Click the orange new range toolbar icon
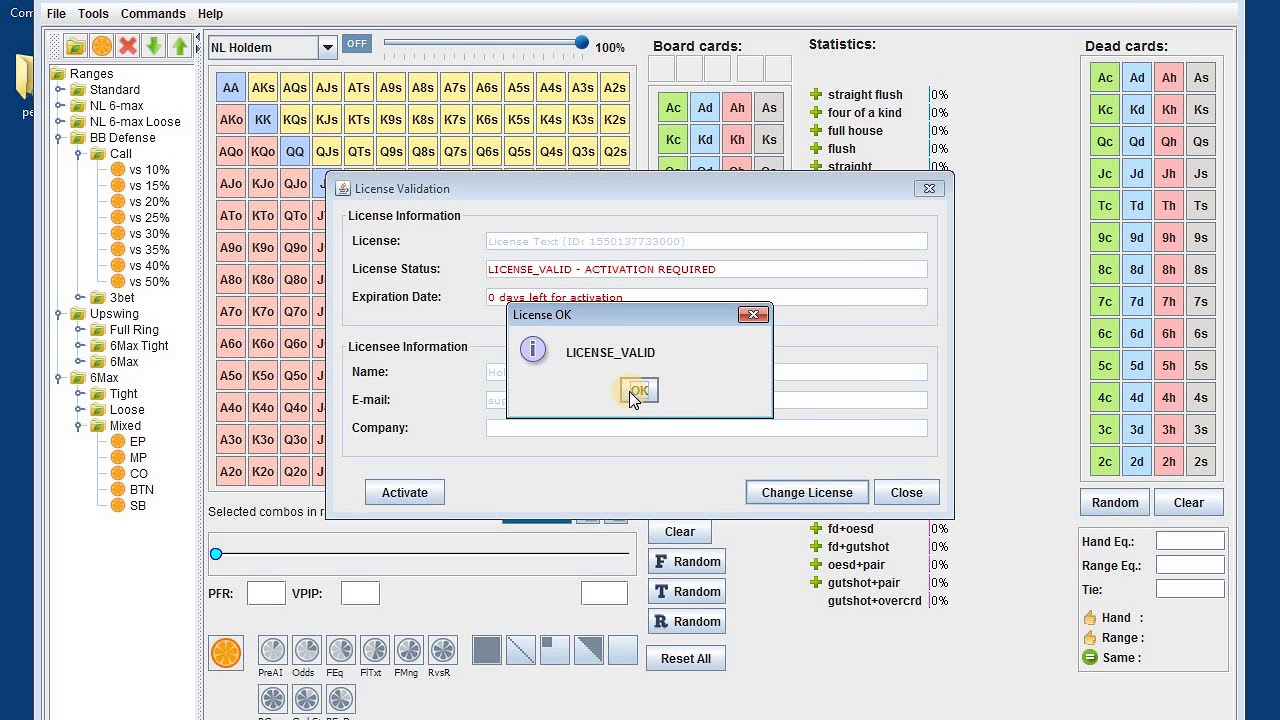1280x720 pixels. point(102,46)
